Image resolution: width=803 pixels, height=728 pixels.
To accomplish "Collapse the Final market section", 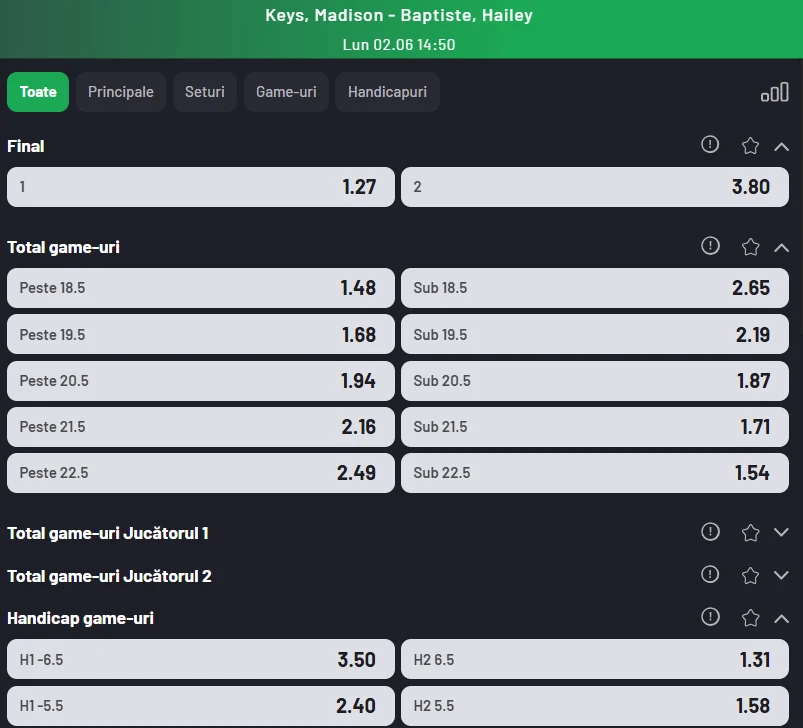I will pos(781,147).
